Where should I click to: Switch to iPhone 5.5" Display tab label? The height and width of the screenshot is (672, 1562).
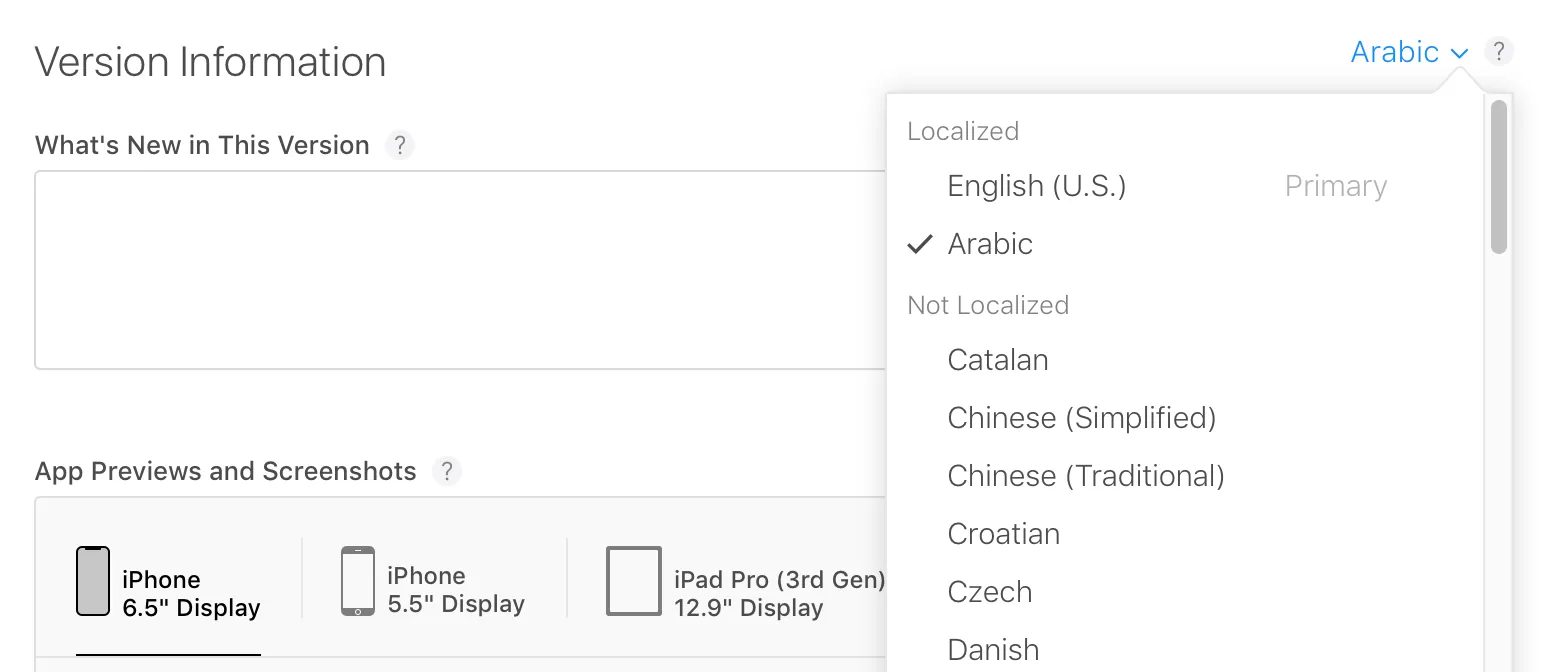455,590
